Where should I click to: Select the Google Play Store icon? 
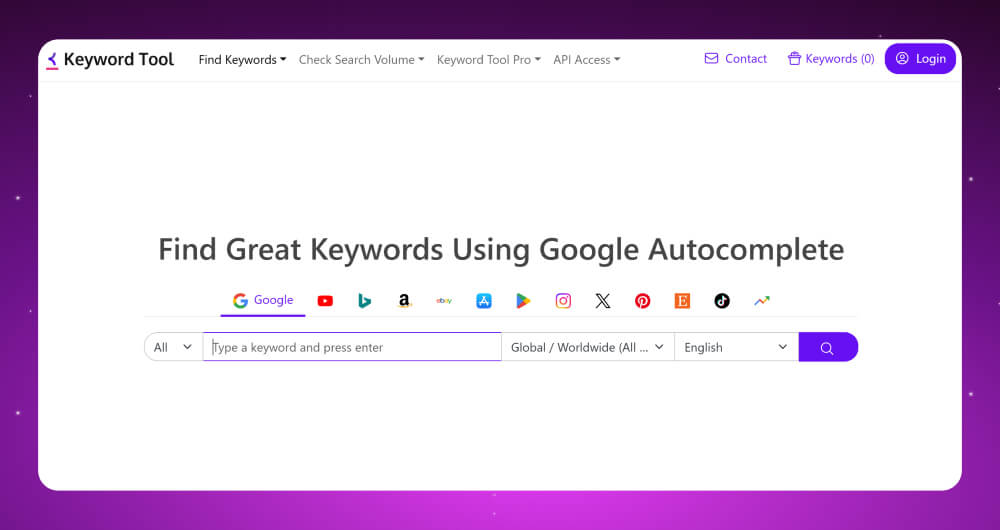(524, 301)
